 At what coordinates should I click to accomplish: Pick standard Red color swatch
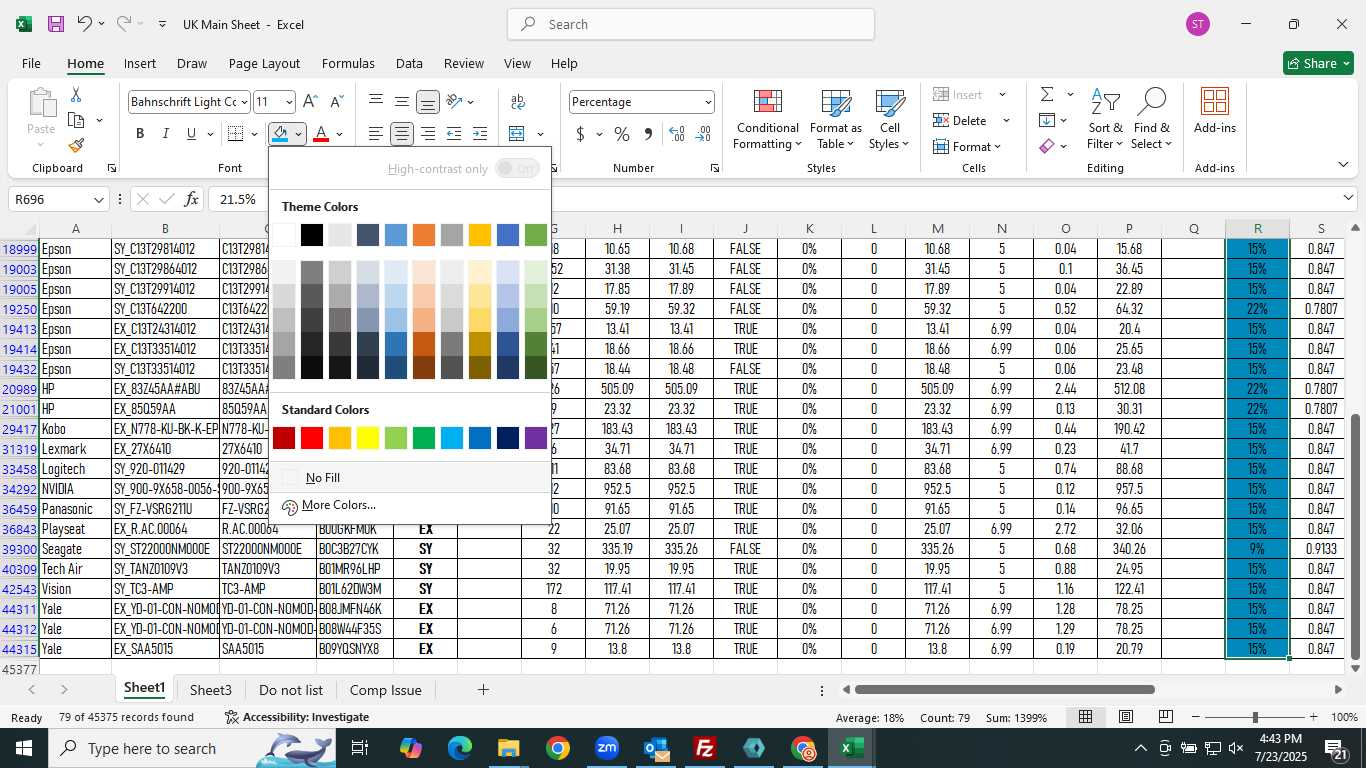pyautogui.click(x=312, y=438)
